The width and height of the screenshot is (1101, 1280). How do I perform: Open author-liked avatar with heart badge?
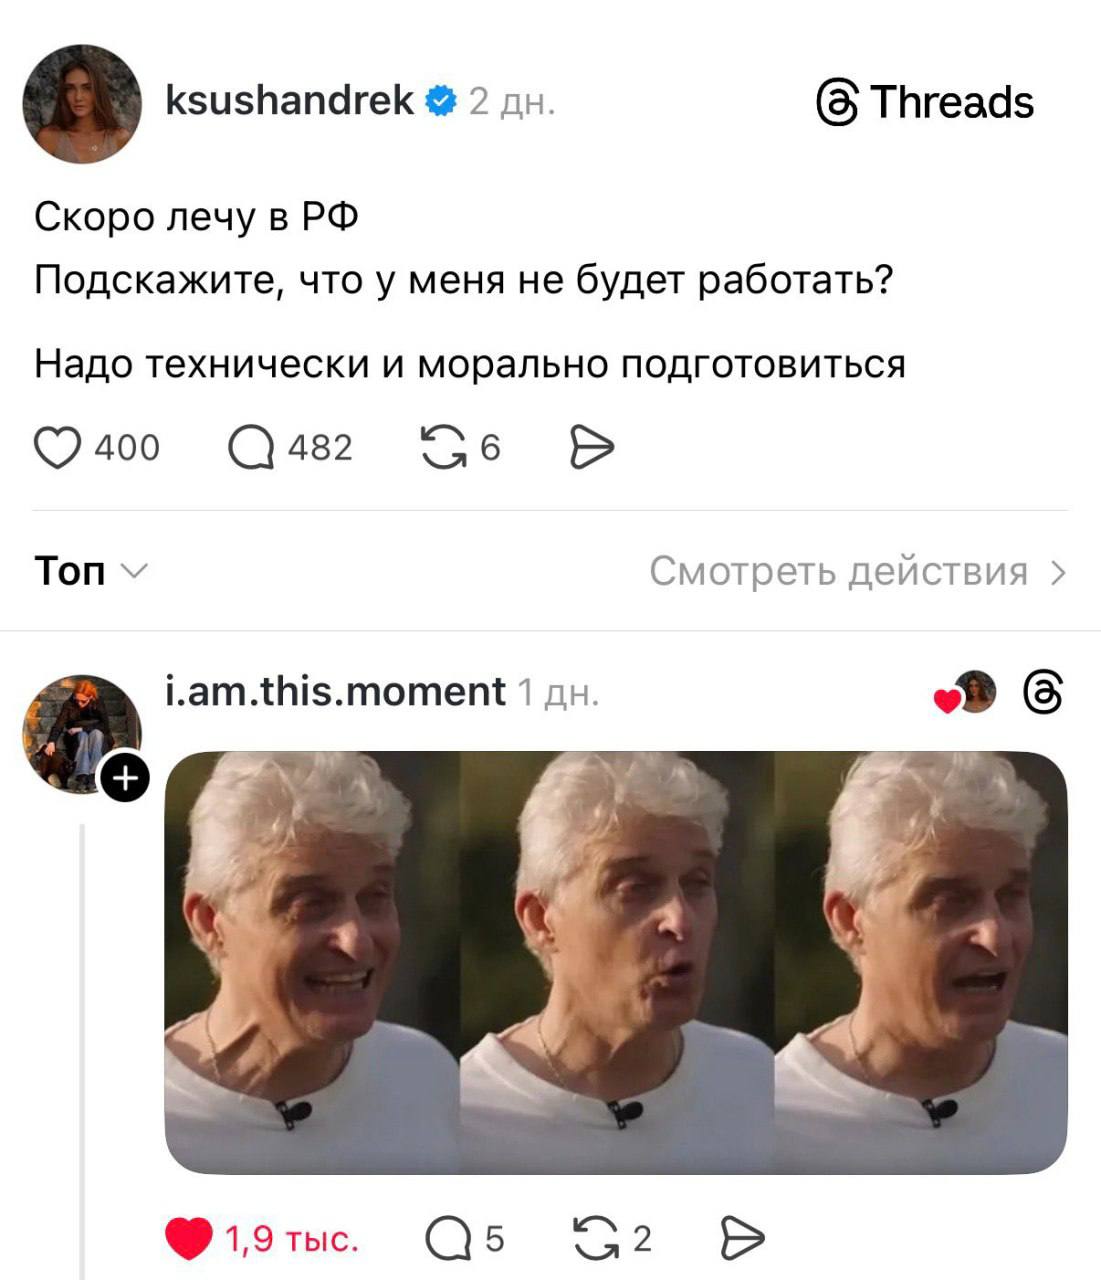(x=968, y=692)
